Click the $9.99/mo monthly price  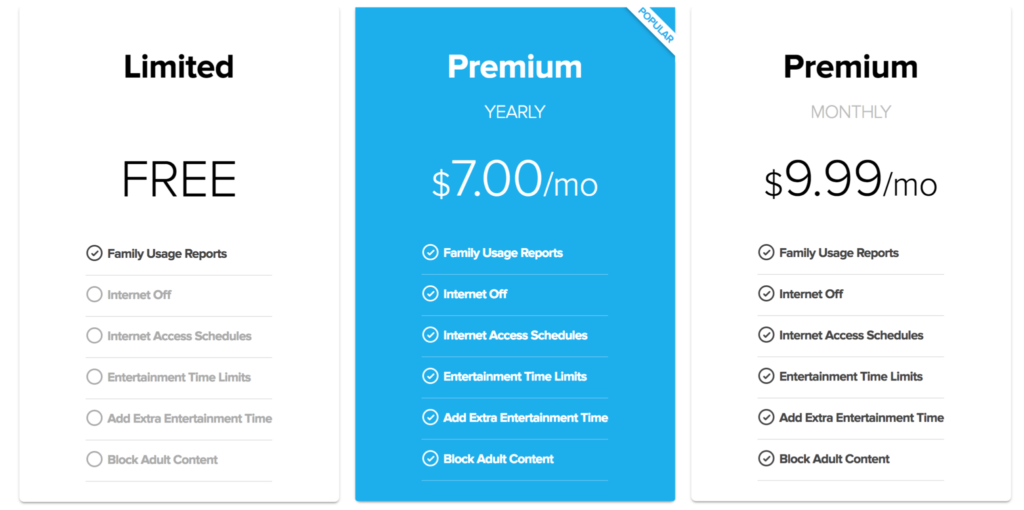click(850, 181)
